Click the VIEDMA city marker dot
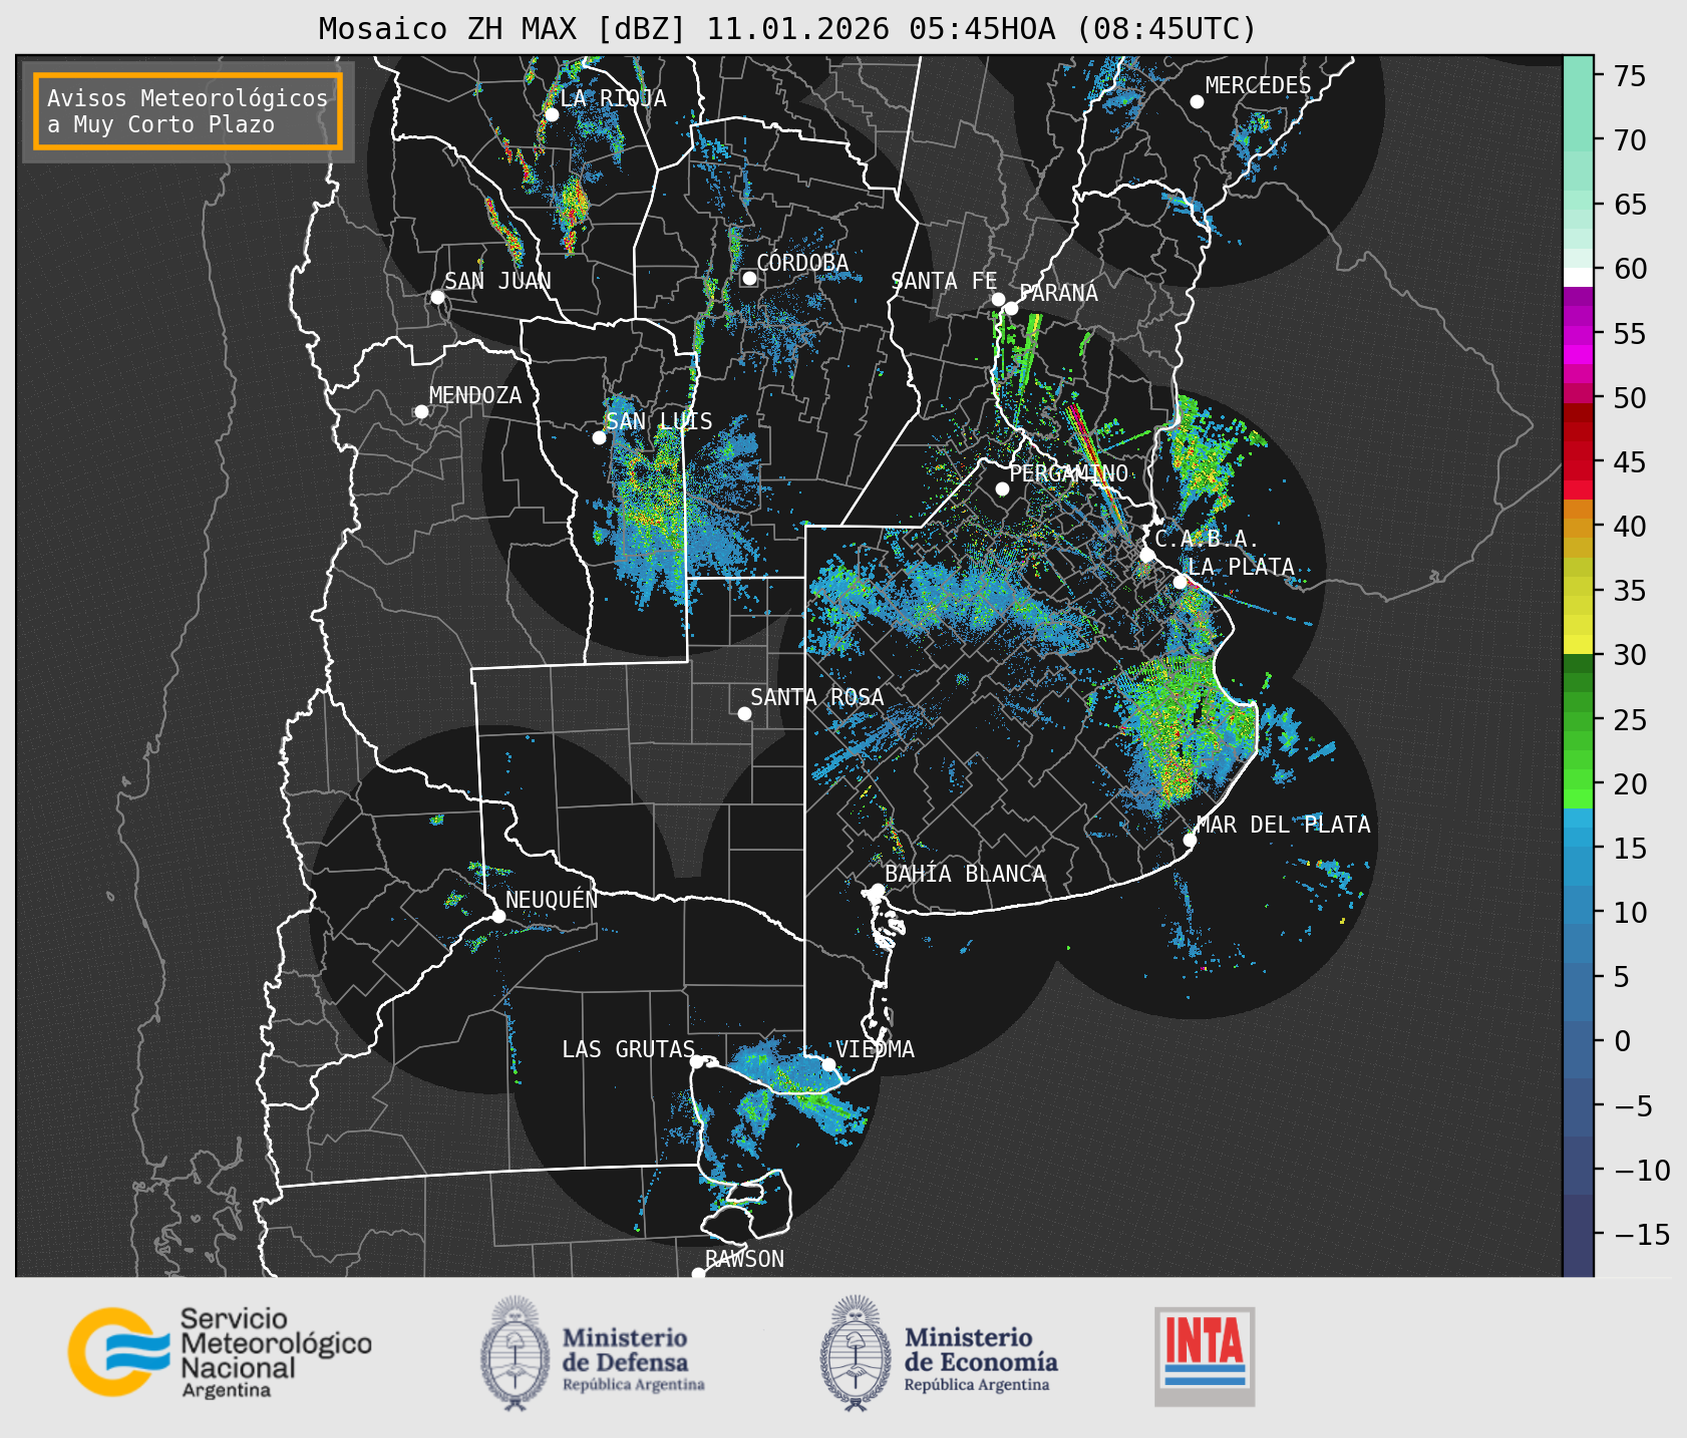The image size is (1687, 1438). point(828,1064)
